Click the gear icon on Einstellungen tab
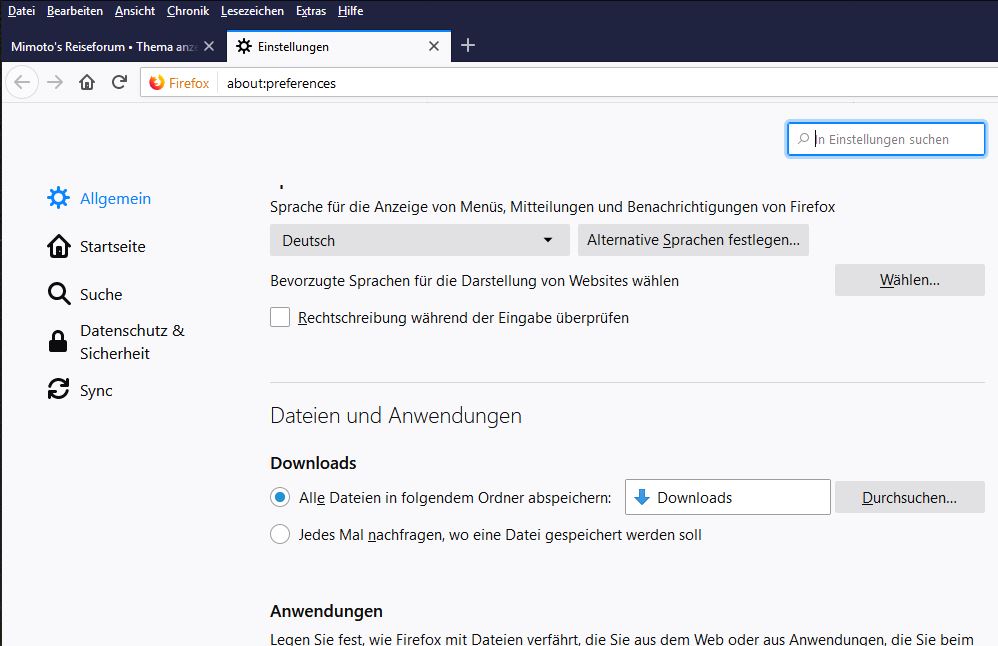The image size is (998, 646). coord(244,46)
